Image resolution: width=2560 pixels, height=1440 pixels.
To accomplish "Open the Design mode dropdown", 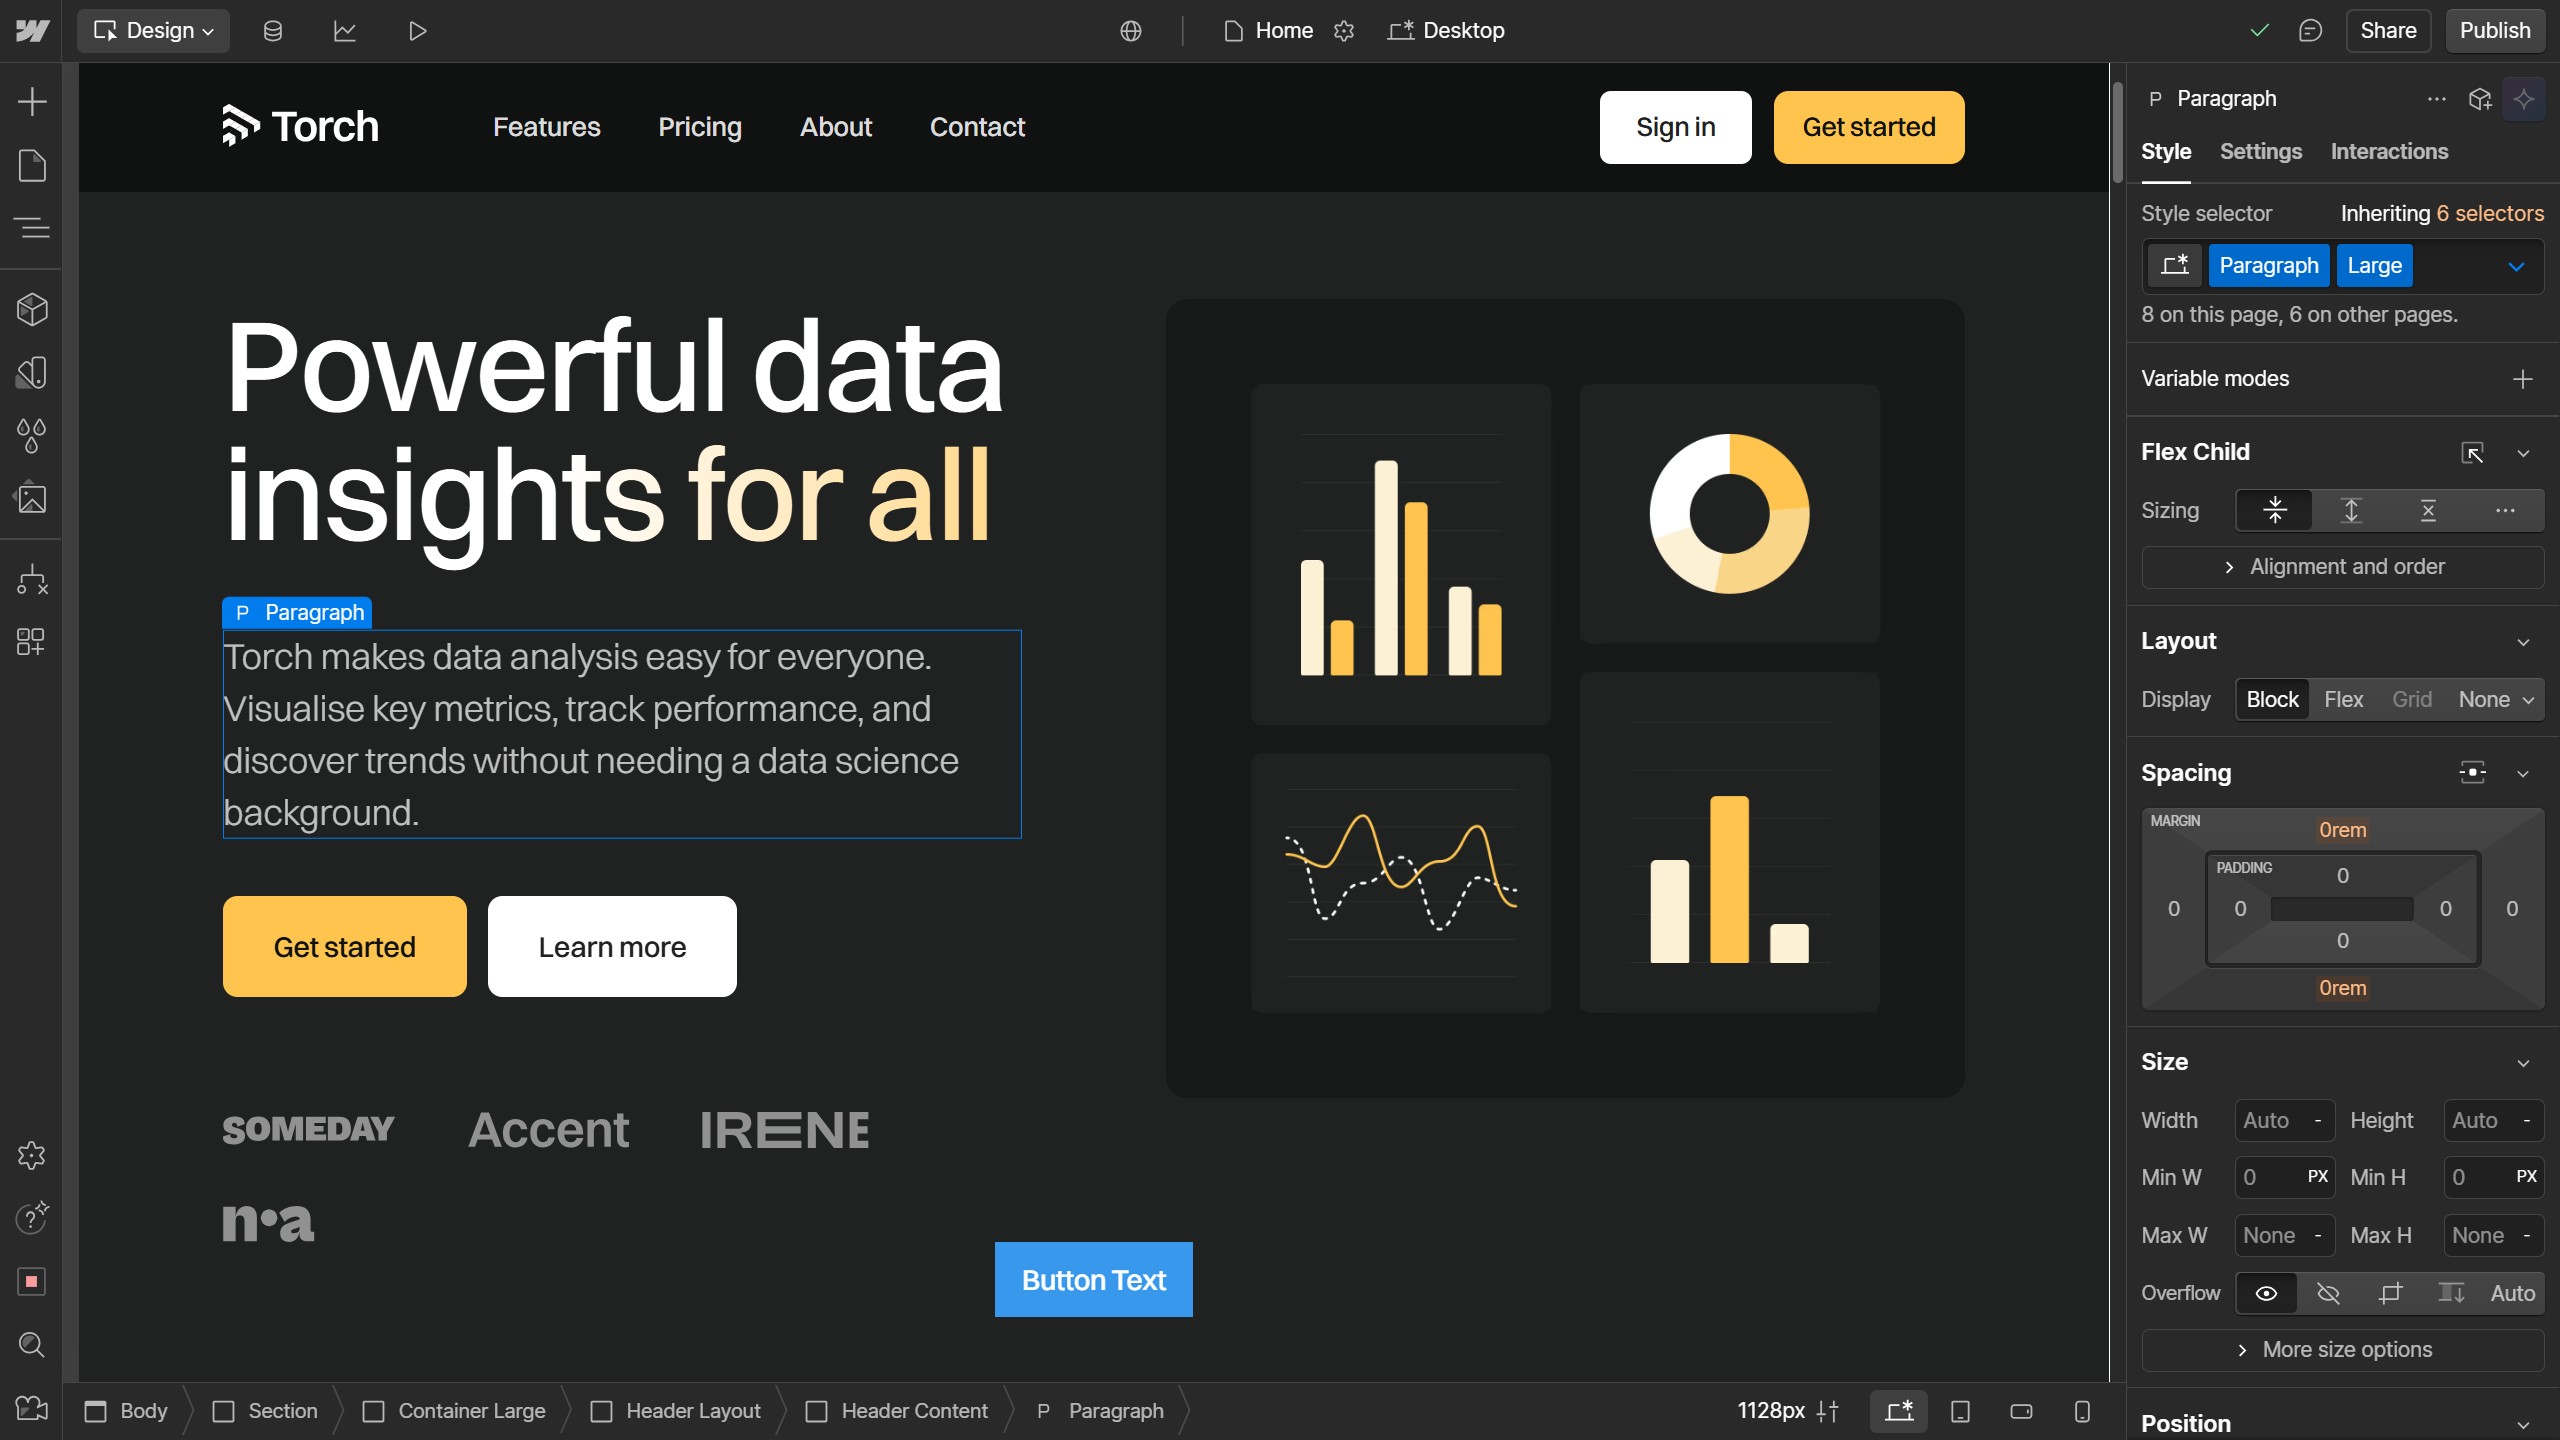I will (x=154, y=31).
